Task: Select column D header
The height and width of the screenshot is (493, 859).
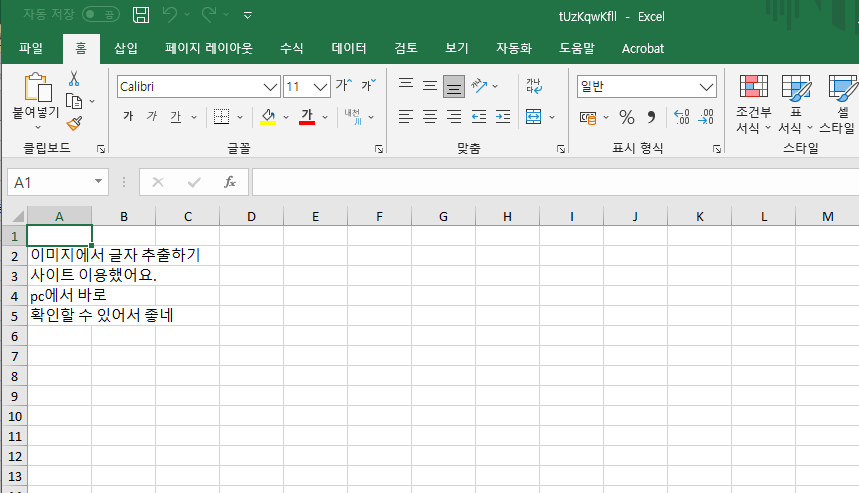Action: click(x=251, y=216)
